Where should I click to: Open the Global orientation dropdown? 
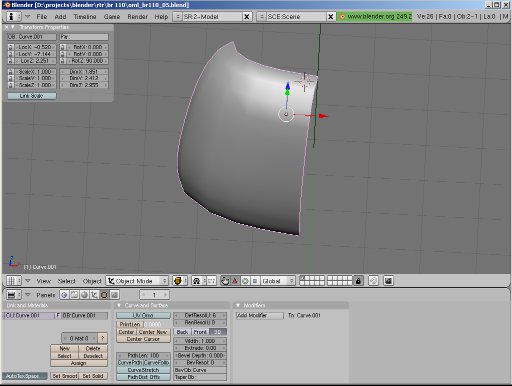(x=277, y=281)
